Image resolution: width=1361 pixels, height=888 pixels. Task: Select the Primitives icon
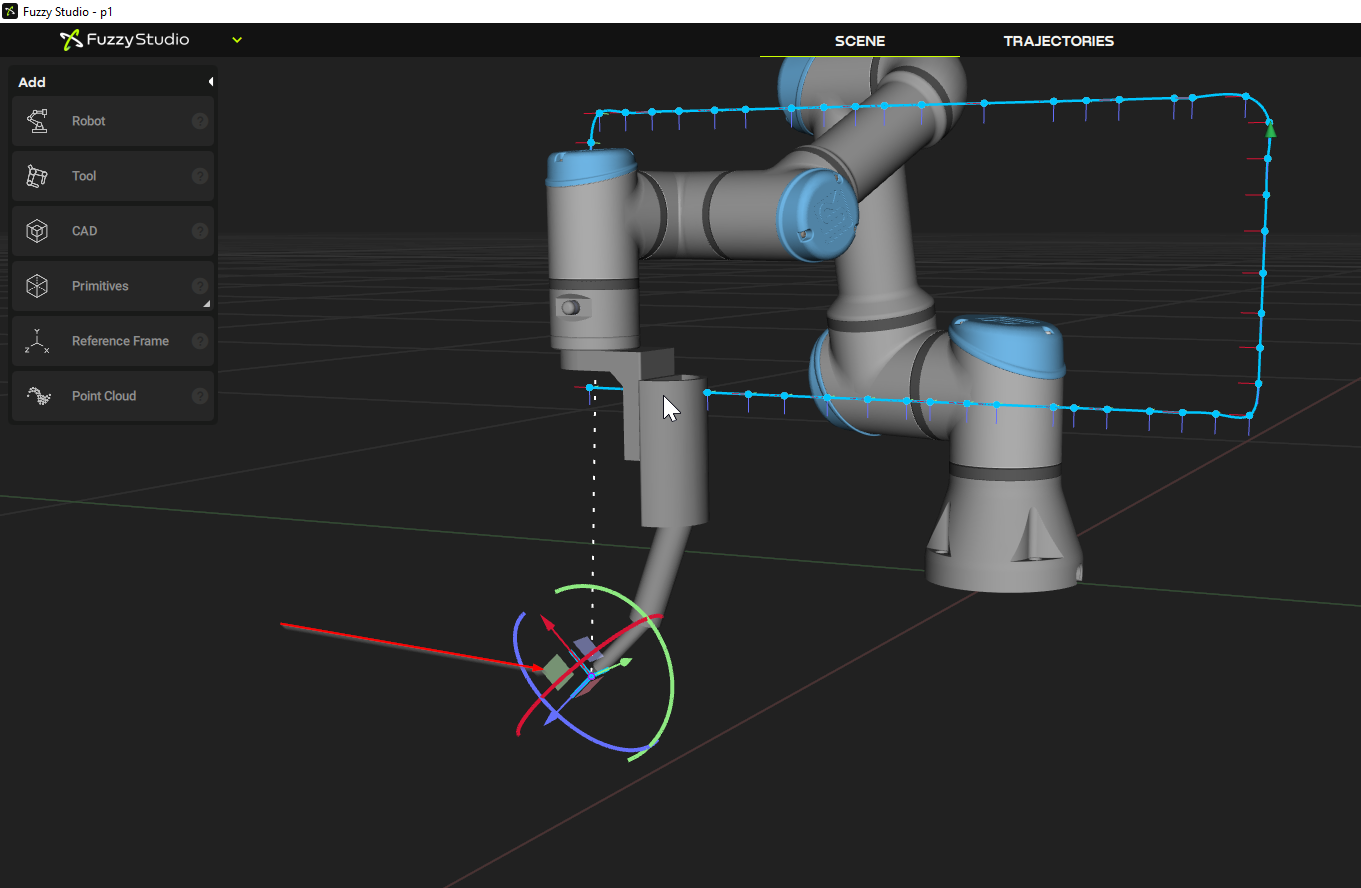pyautogui.click(x=37, y=286)
